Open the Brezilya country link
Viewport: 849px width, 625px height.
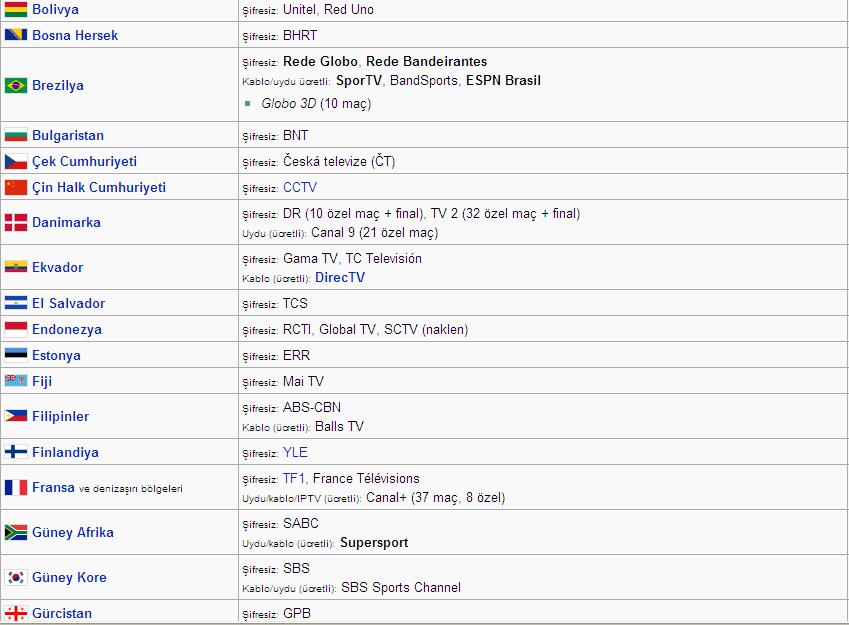click(58, 85)
